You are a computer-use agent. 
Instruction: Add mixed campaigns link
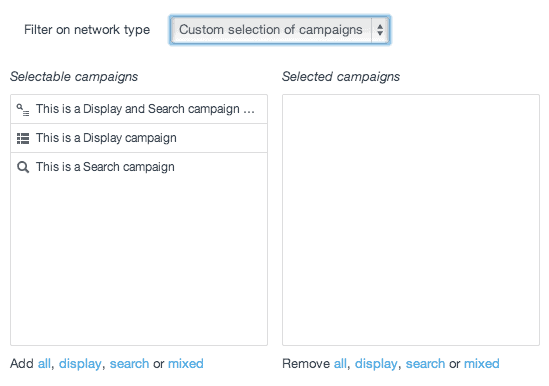(186, 364)
